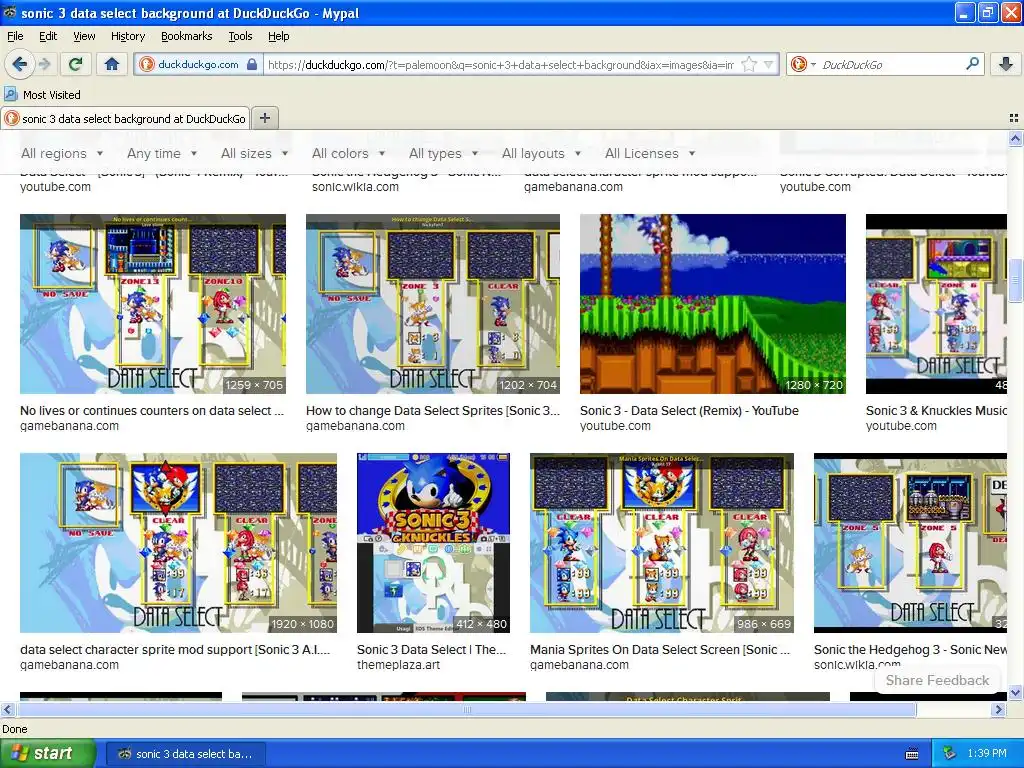Click the padlock site security icon

(252, 64)
